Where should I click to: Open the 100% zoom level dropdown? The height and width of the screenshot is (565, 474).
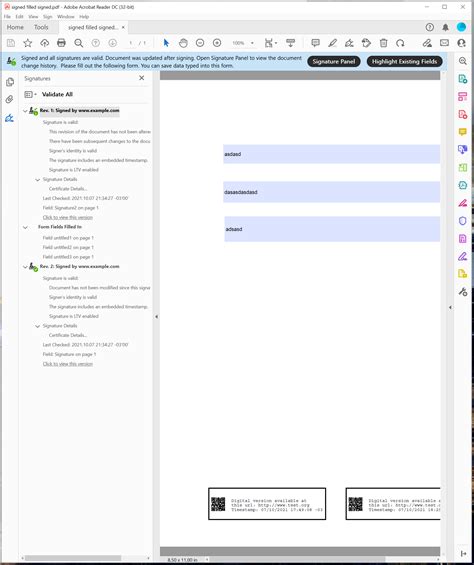252,43
